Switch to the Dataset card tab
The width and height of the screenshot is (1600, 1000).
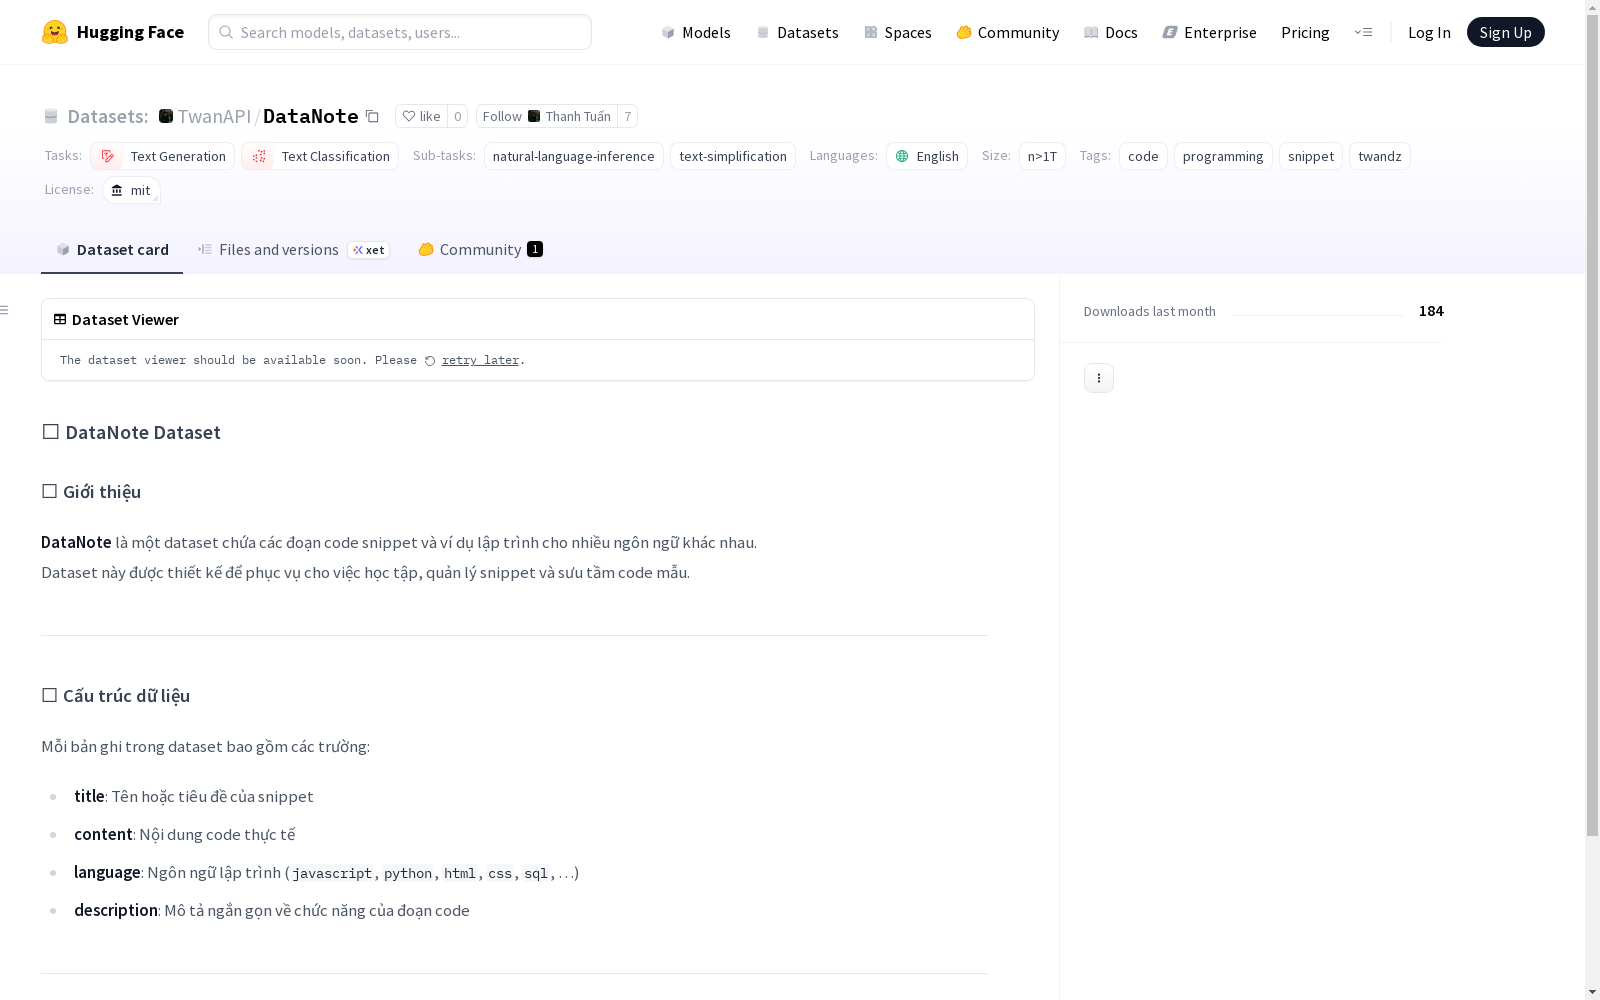tap(112, 250)
